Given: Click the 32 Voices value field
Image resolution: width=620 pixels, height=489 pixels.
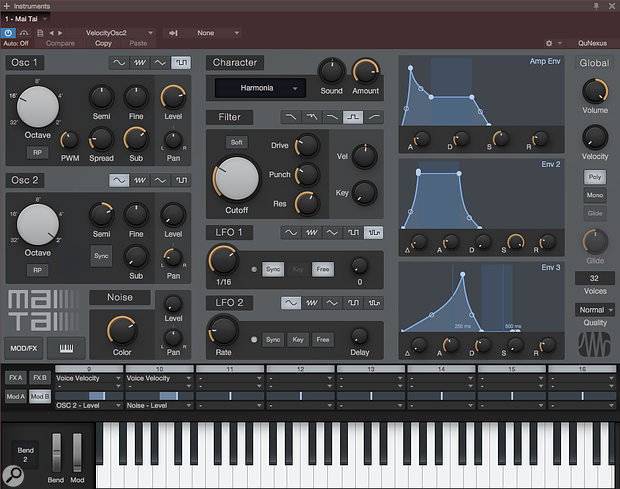Looking at the screenshot, I should pyautogui.click(x=595, y=278).
